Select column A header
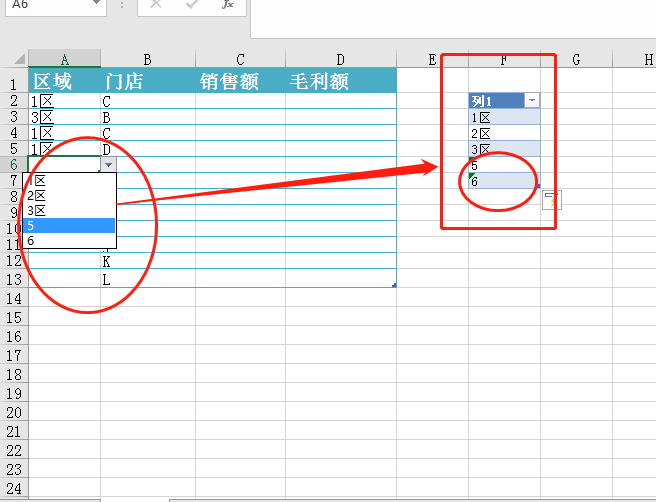656x502 pixels. 64,59
